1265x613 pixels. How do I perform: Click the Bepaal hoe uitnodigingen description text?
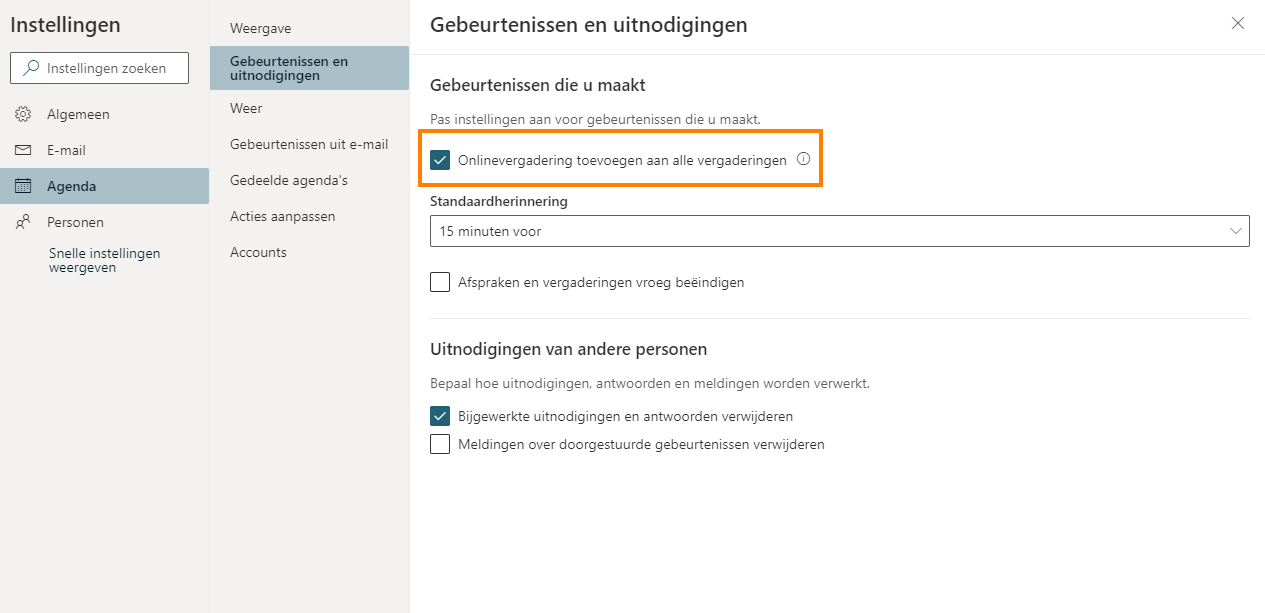click(650, 383)
